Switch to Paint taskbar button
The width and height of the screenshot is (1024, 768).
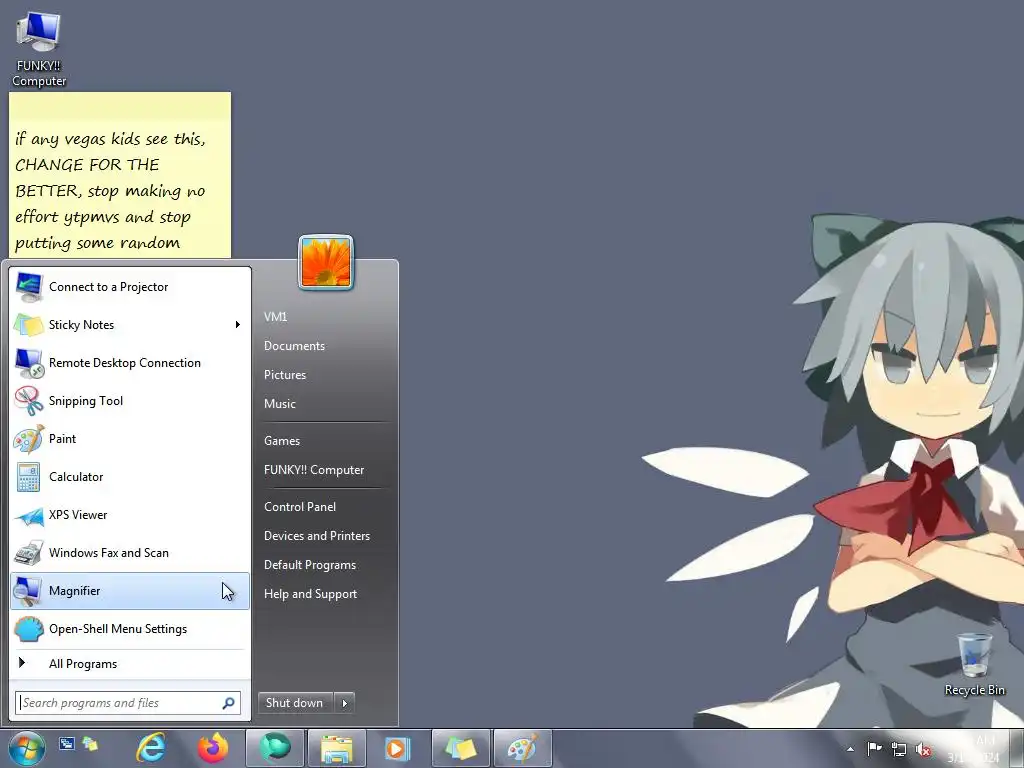coord(522,748)
